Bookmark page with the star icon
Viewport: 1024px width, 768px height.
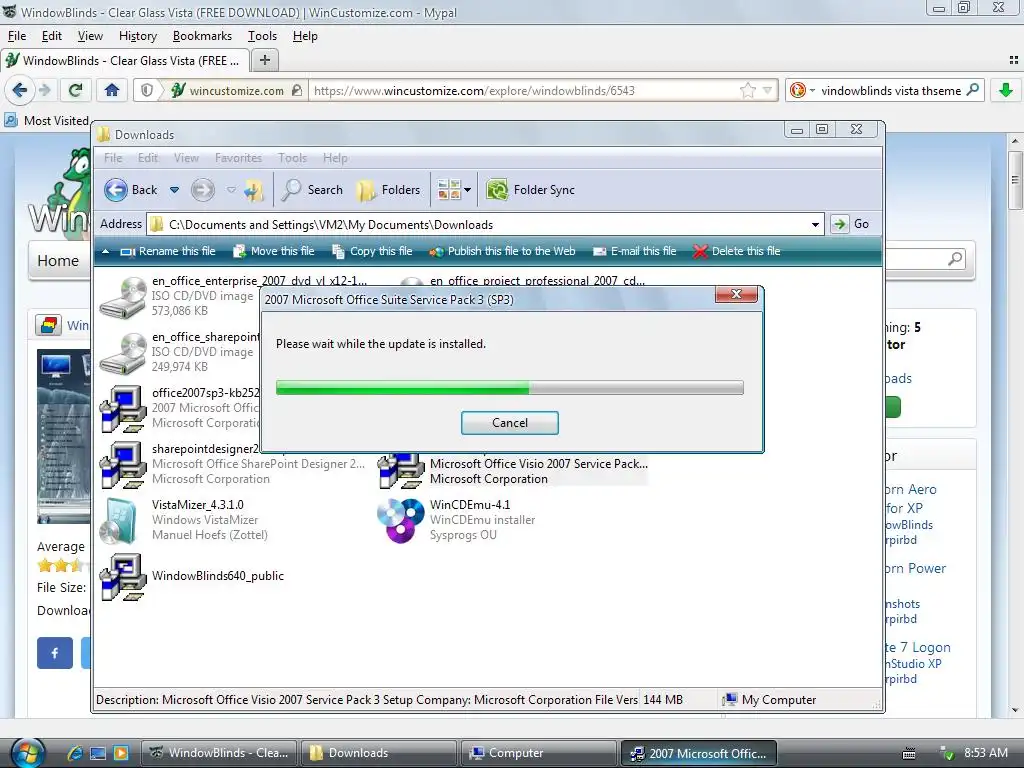coord(747,90)
